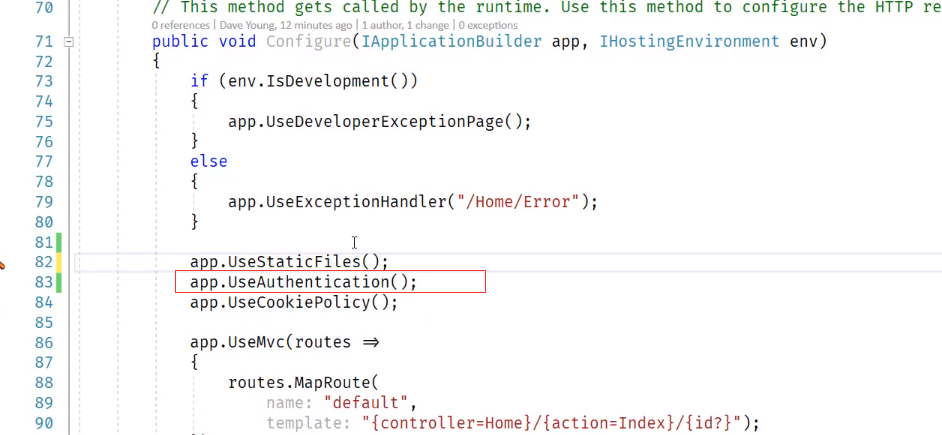
Task: Click the app.UseCookiePolicy(); statement
Action: click(294, 302)
